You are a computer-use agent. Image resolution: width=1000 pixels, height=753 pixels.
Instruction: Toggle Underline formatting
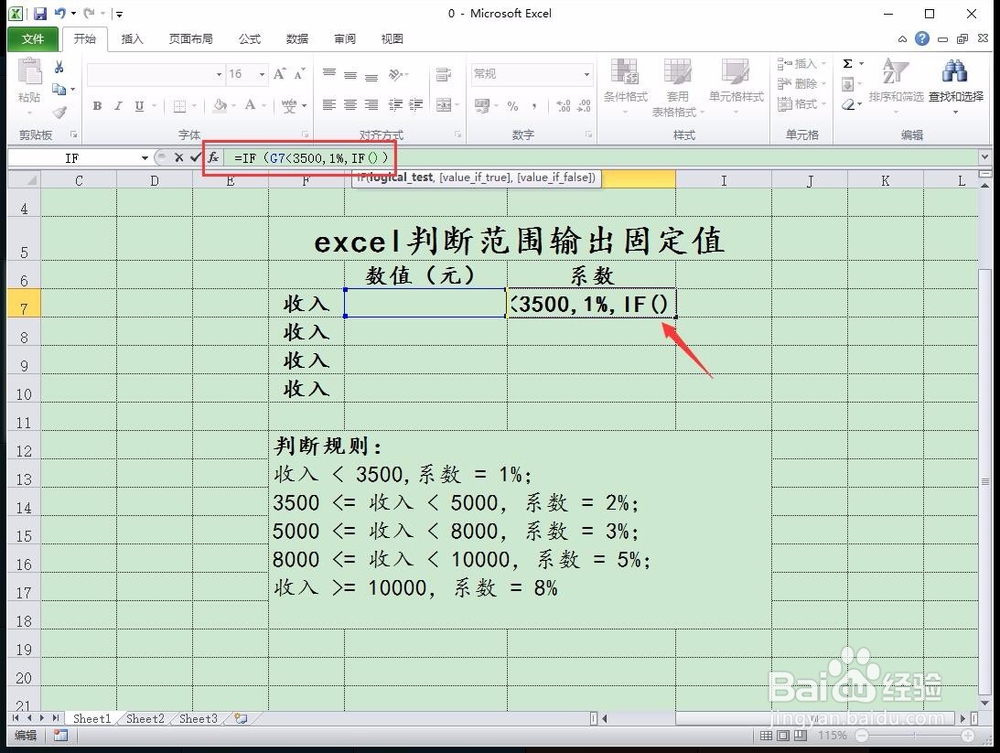(x=139, y=106)
